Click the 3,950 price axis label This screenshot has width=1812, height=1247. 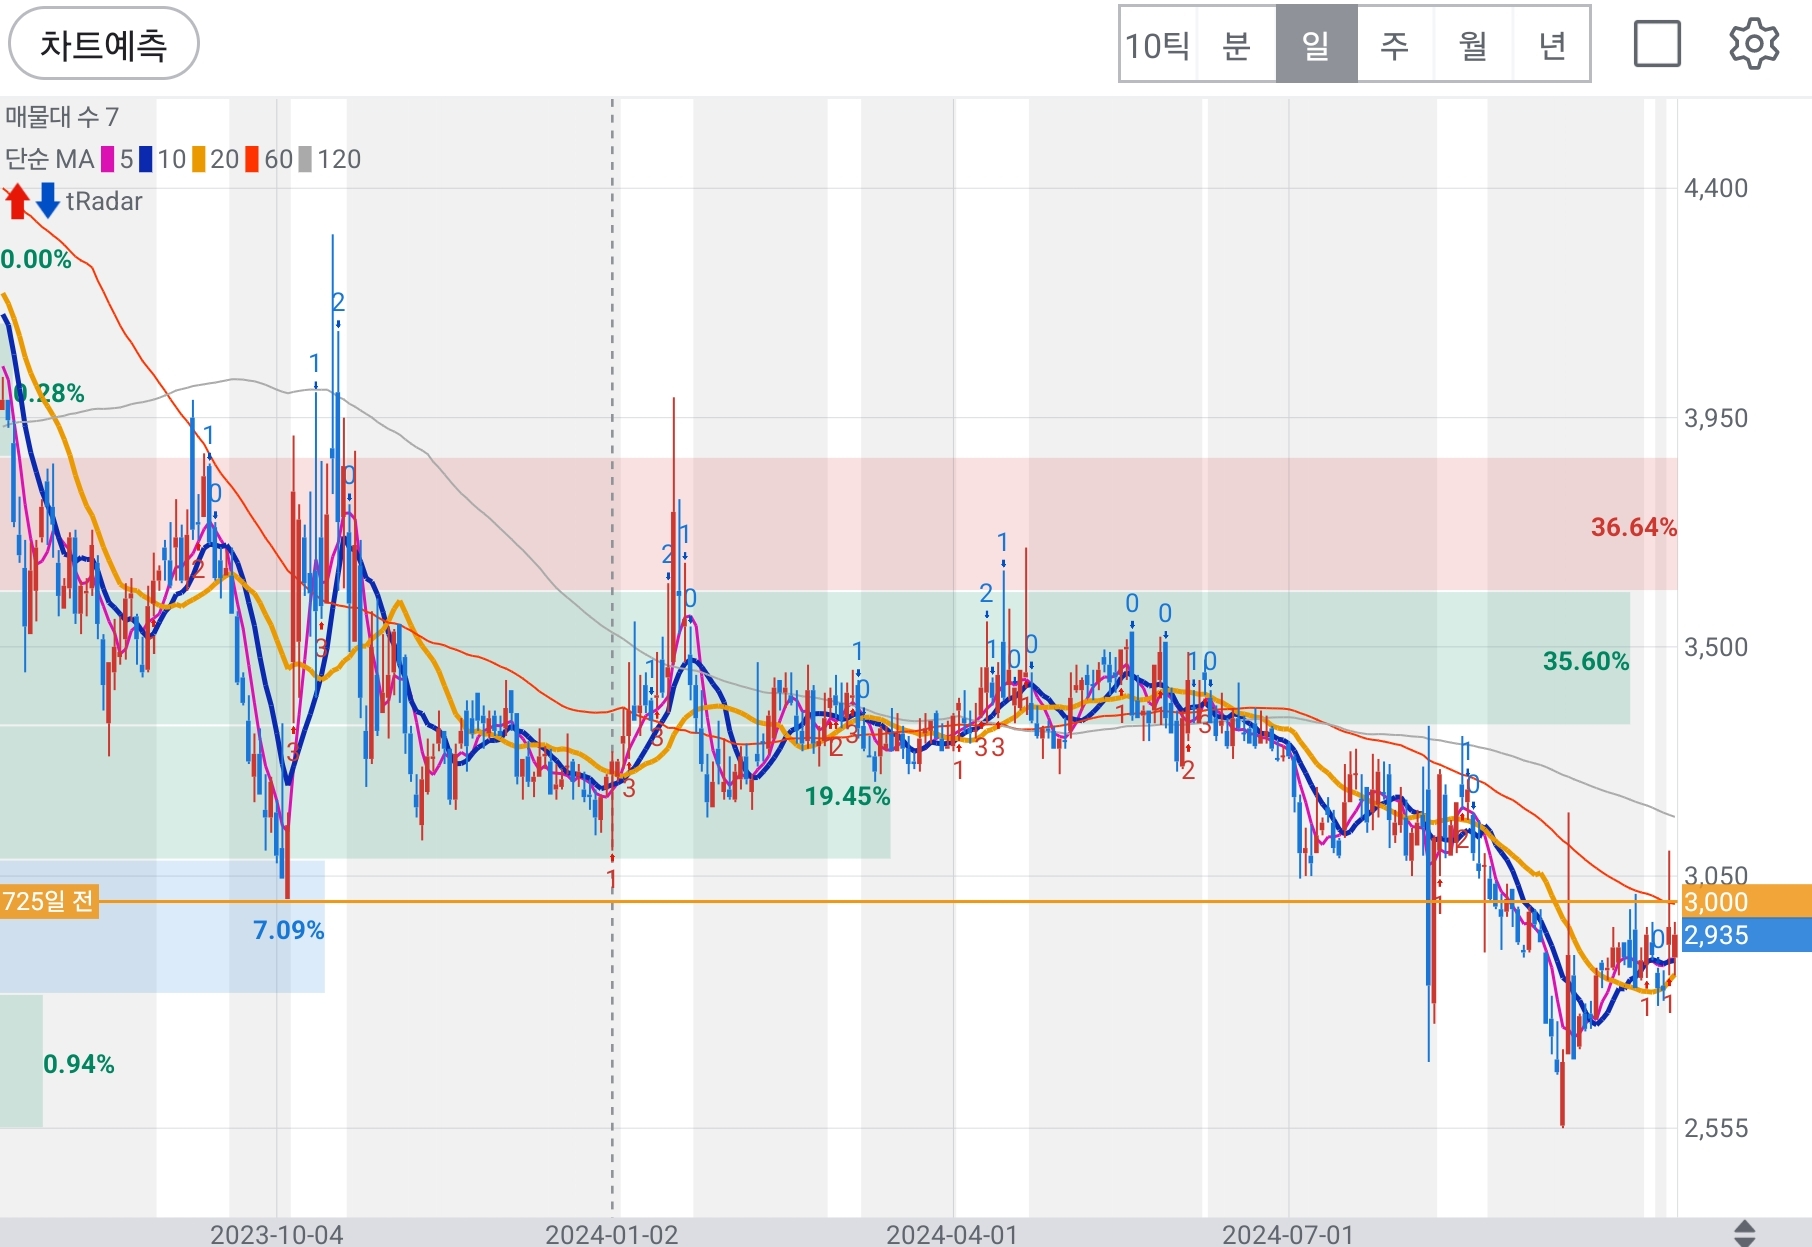(1716, 418)
